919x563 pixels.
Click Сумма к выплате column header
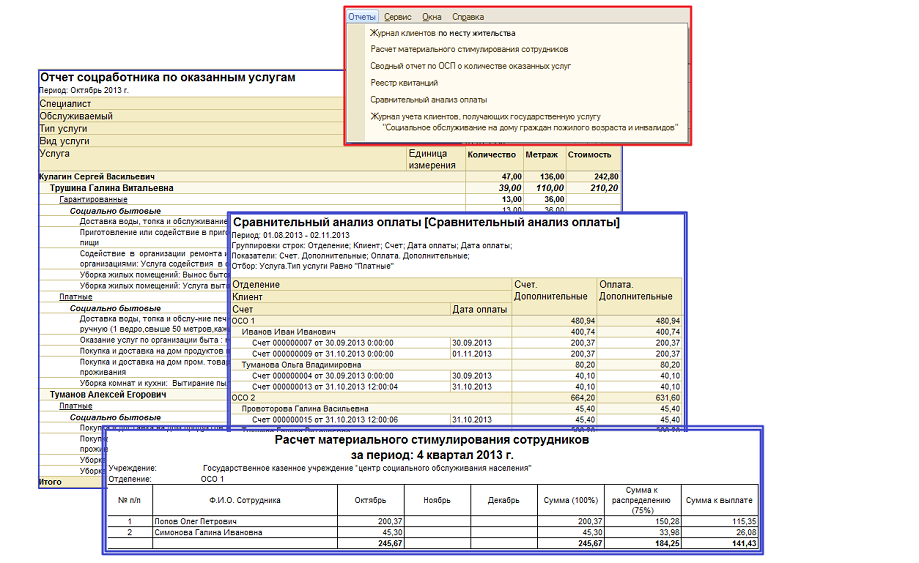pos(719,500)
